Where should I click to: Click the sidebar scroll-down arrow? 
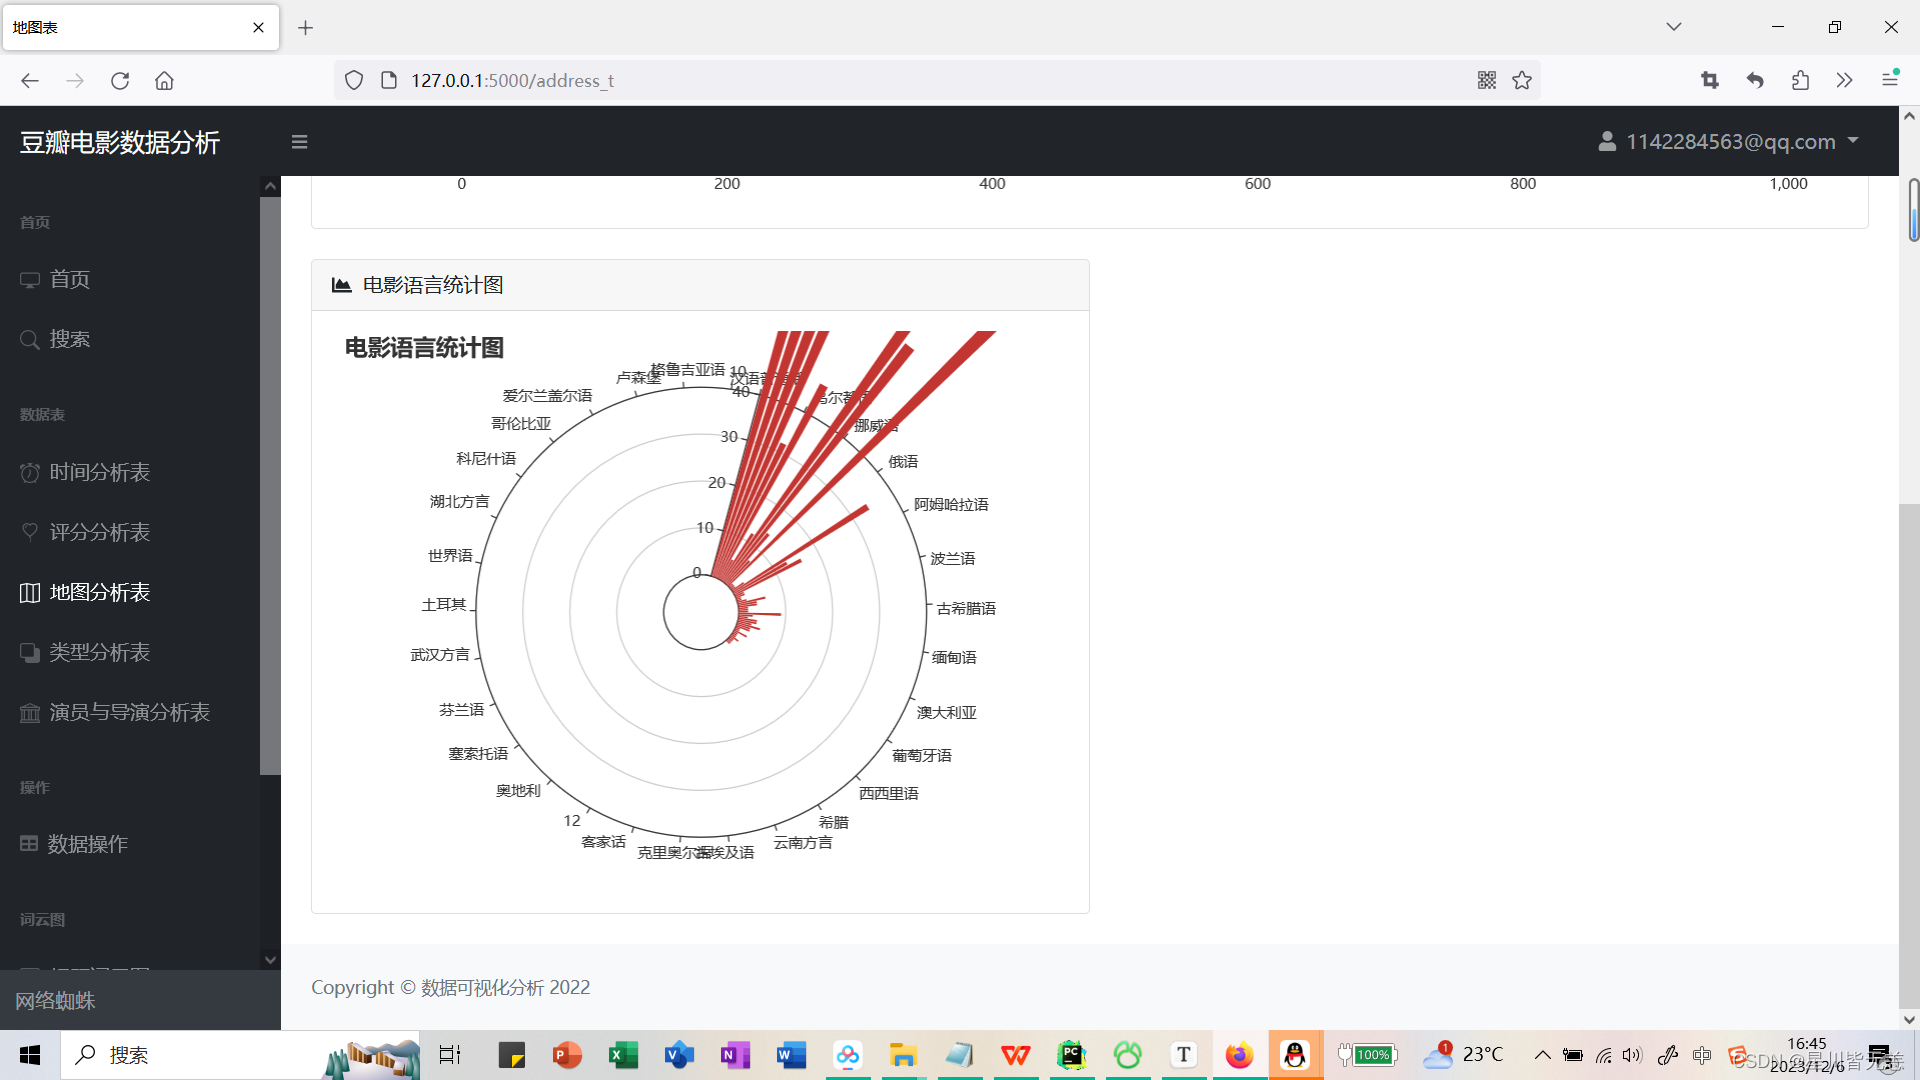pos(270,960)
